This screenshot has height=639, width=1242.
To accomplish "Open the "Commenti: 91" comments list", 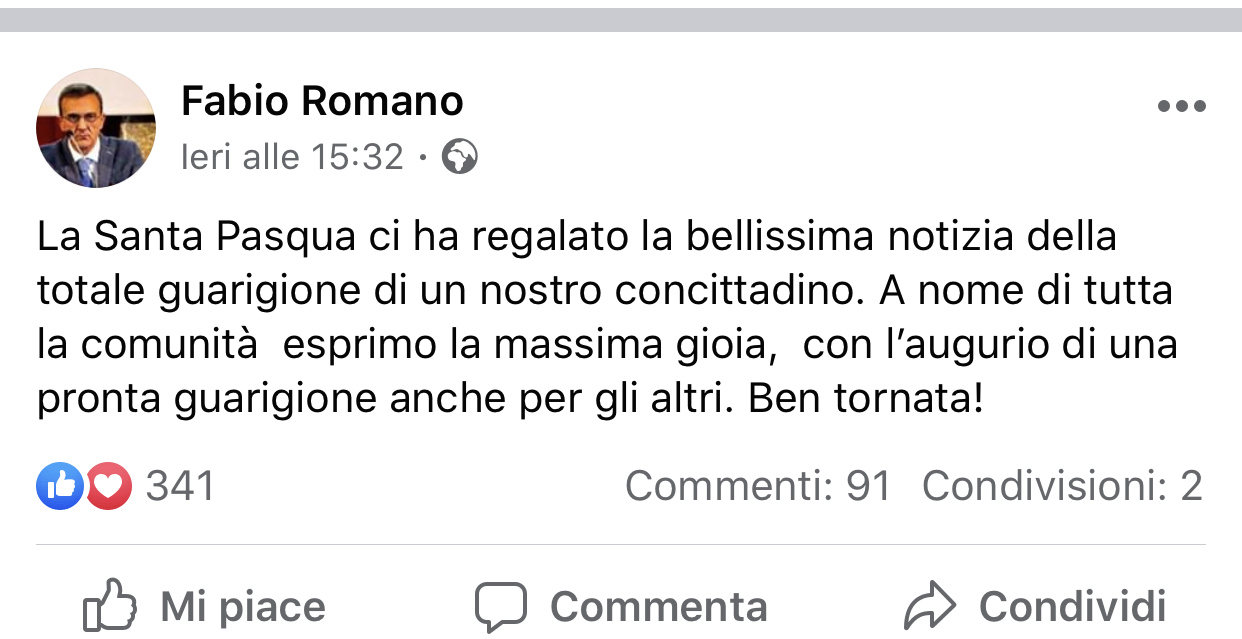I will [x=757, y=487].
